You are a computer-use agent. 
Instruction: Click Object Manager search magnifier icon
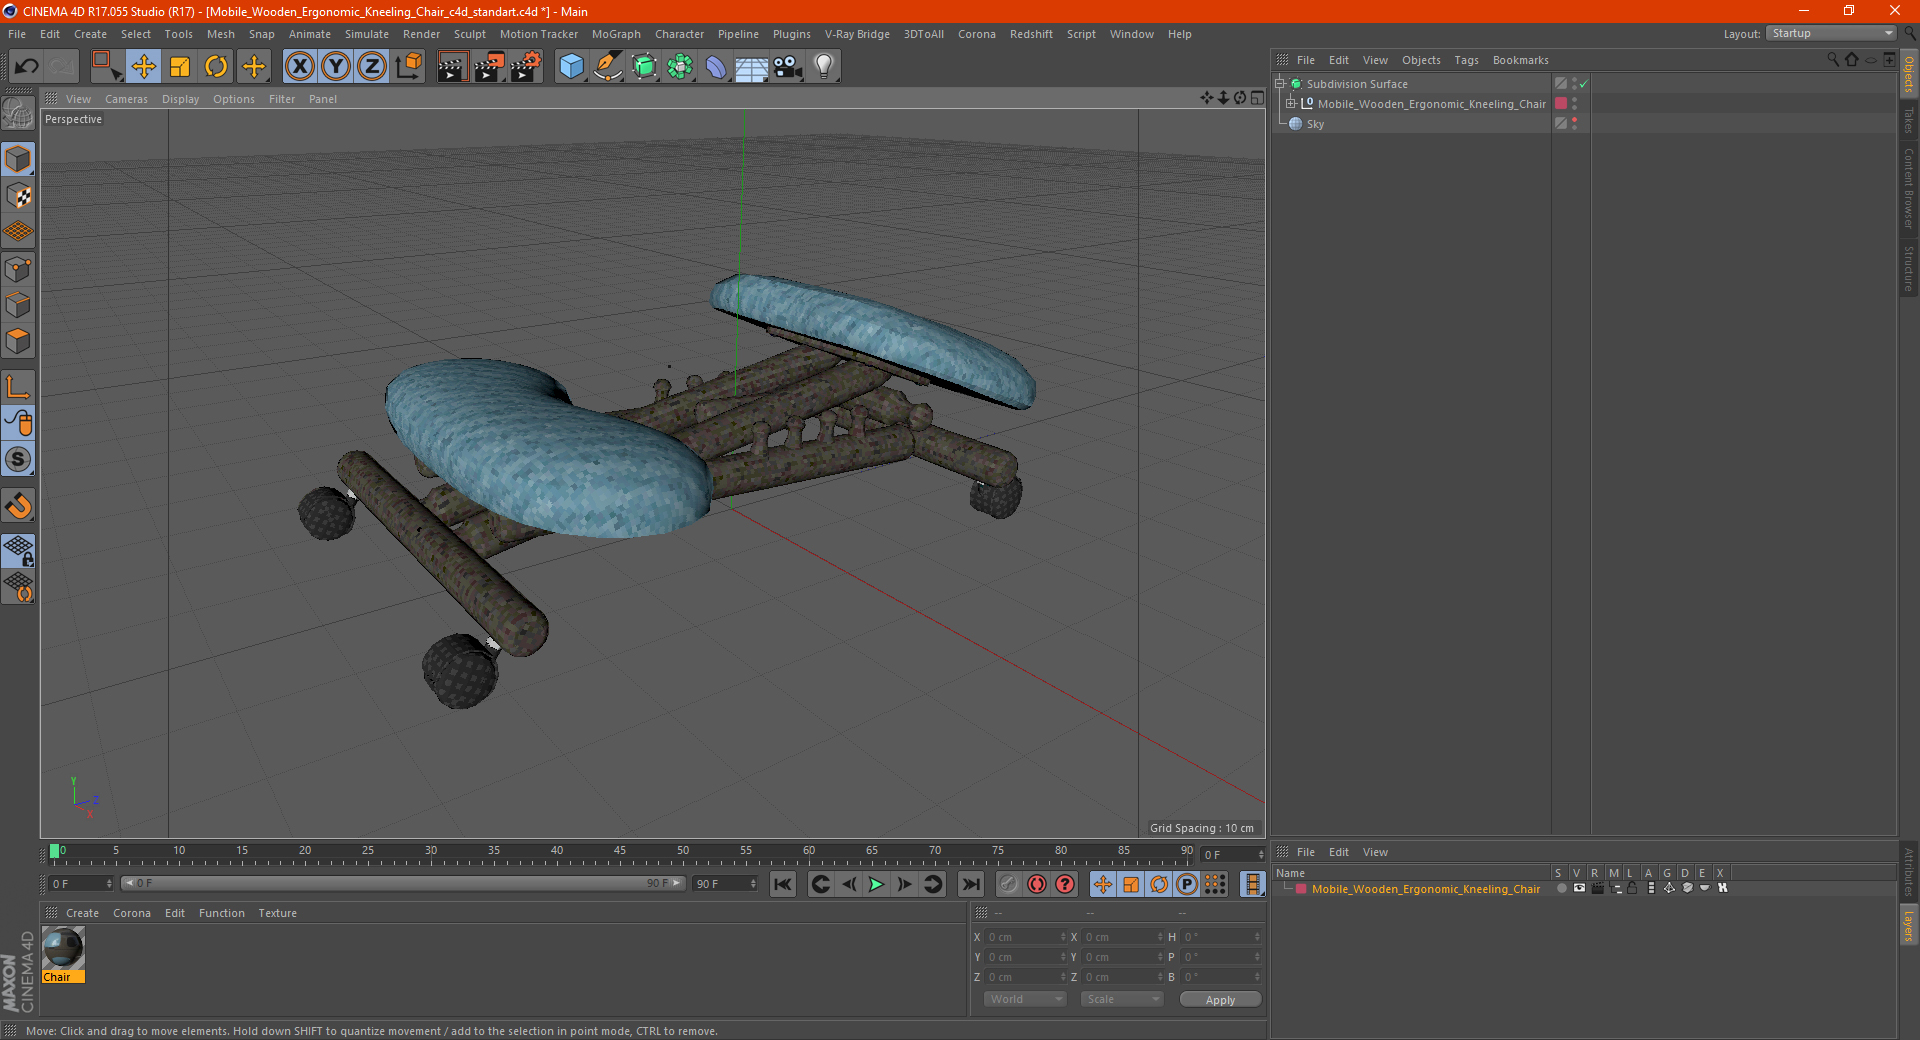(x=1832, y=60)
